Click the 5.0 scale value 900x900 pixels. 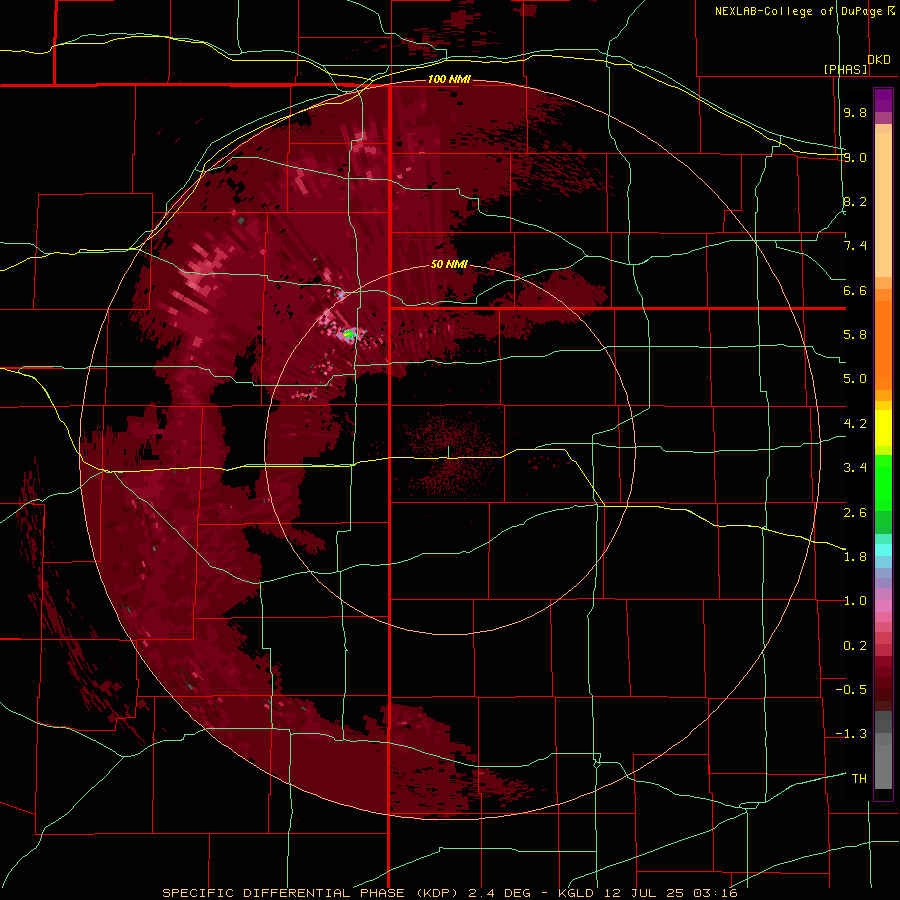click(855, 379)
